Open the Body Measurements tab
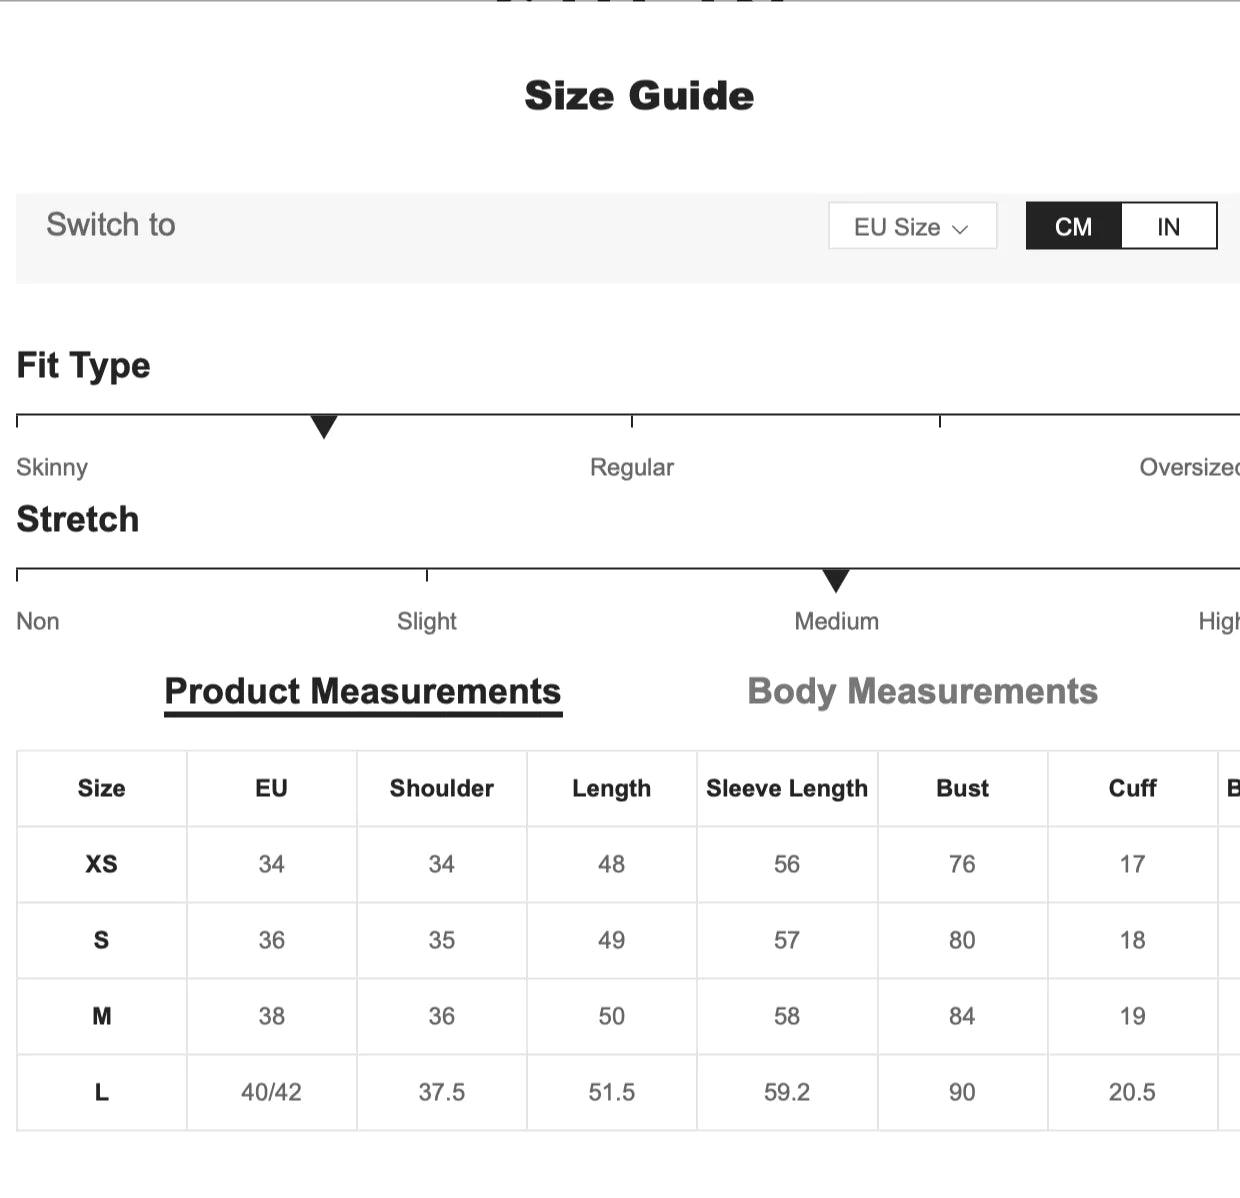The height and width of the screenshot is (1198, 1240). pyautogui.click(x=922, y=692)
